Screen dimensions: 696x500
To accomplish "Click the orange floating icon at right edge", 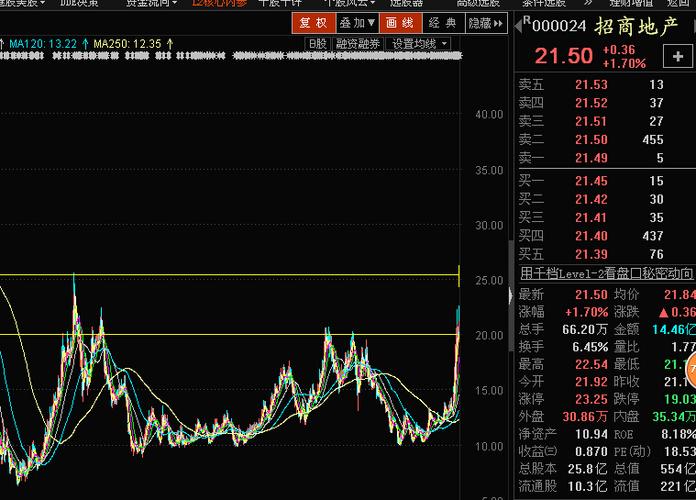I will [691, 369].
